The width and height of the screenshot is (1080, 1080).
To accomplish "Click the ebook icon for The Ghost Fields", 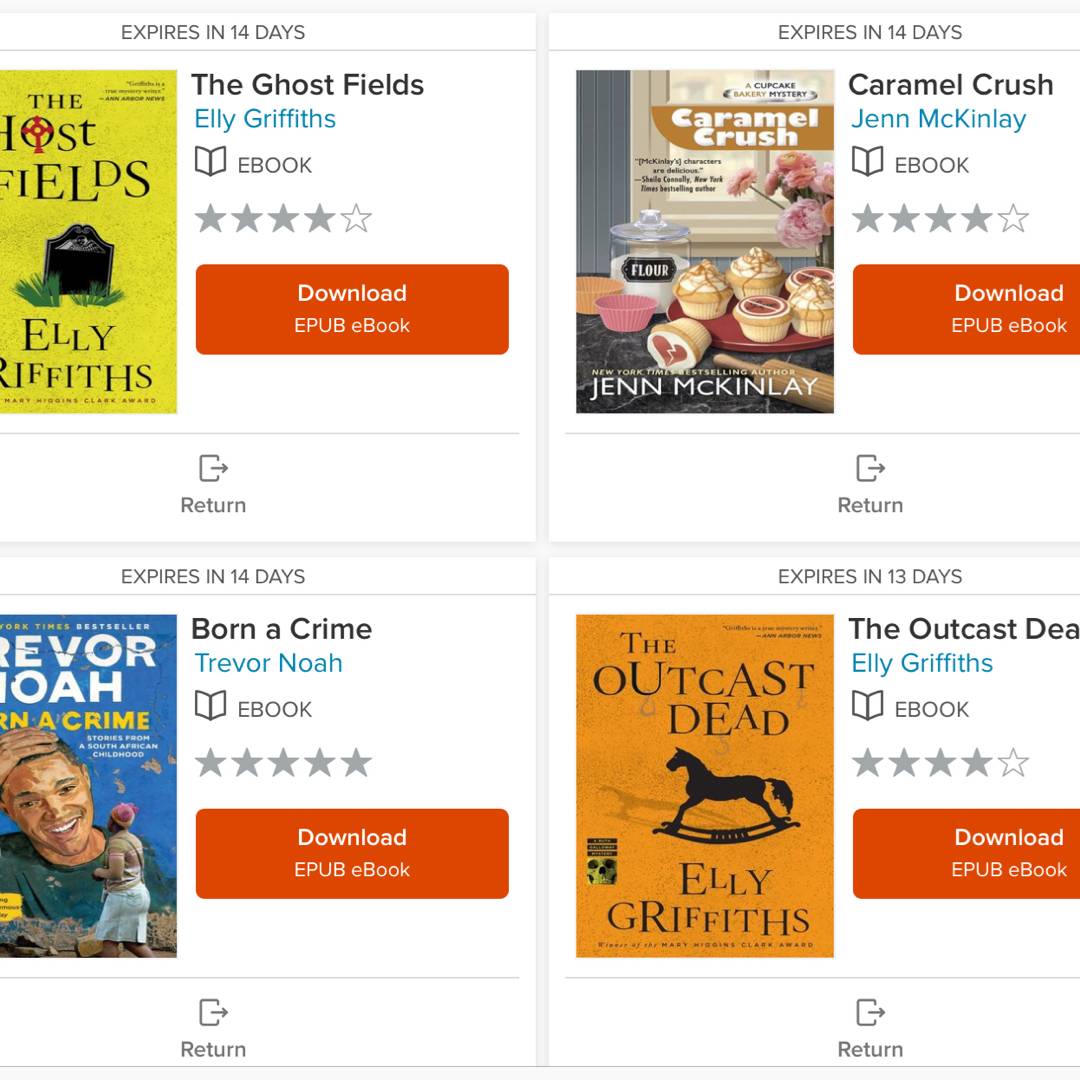I will coord(210,162).
